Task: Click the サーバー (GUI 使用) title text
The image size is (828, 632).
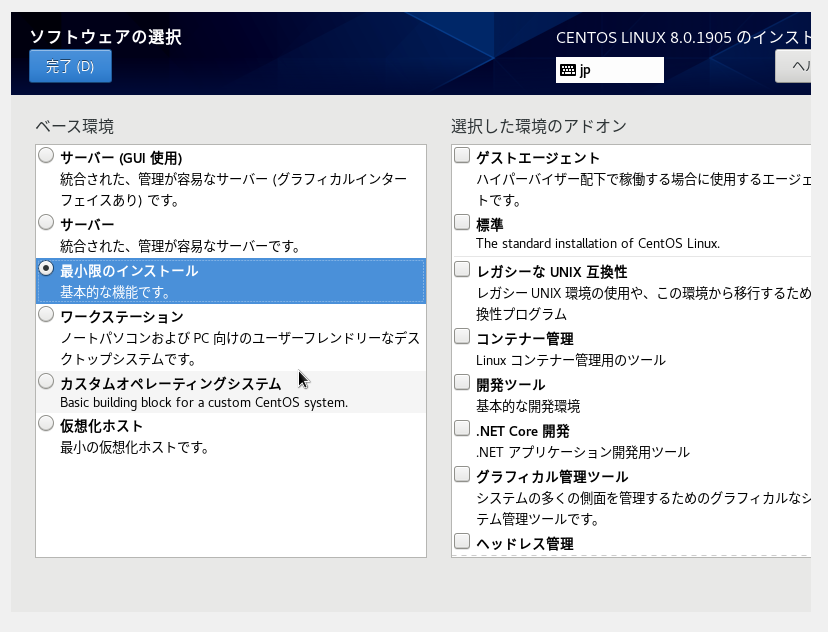Action: point(121,158)
